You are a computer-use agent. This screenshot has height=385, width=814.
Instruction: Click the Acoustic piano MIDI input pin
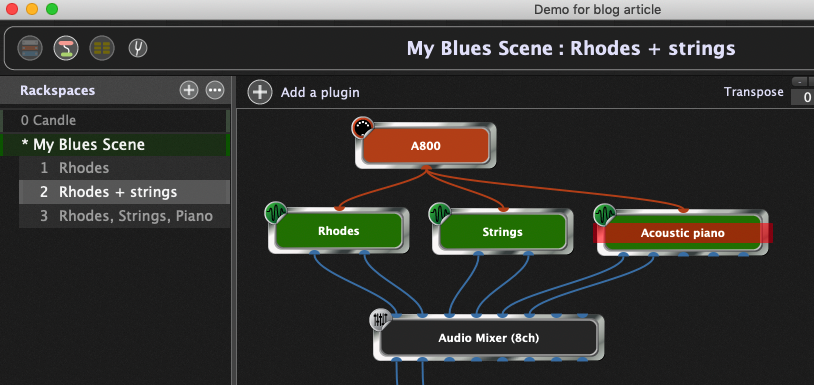[x=683, y=210]
